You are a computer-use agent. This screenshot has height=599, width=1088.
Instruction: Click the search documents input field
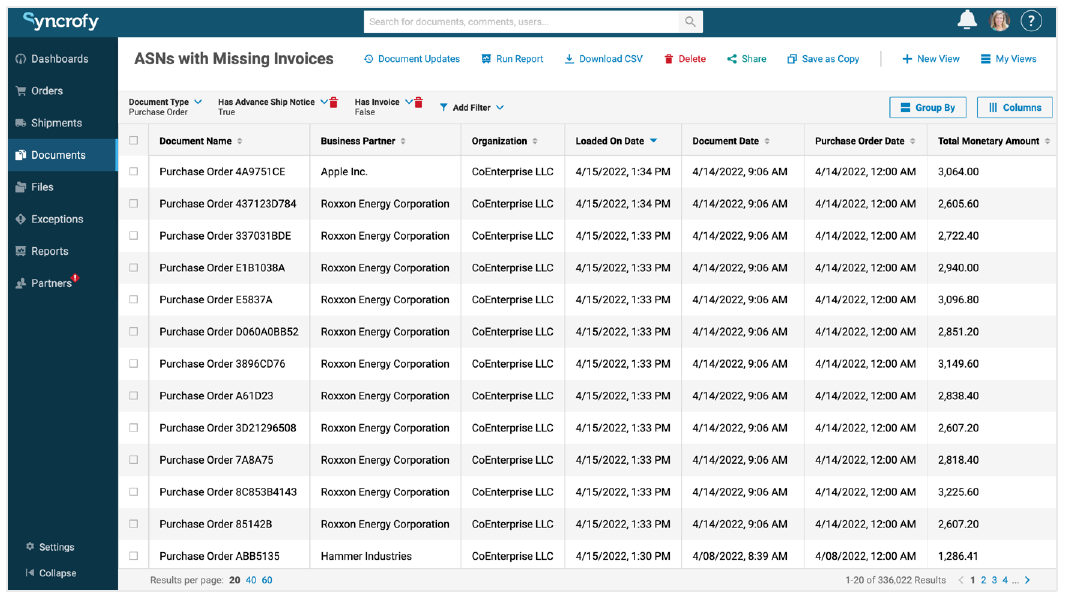coord(520,22)
